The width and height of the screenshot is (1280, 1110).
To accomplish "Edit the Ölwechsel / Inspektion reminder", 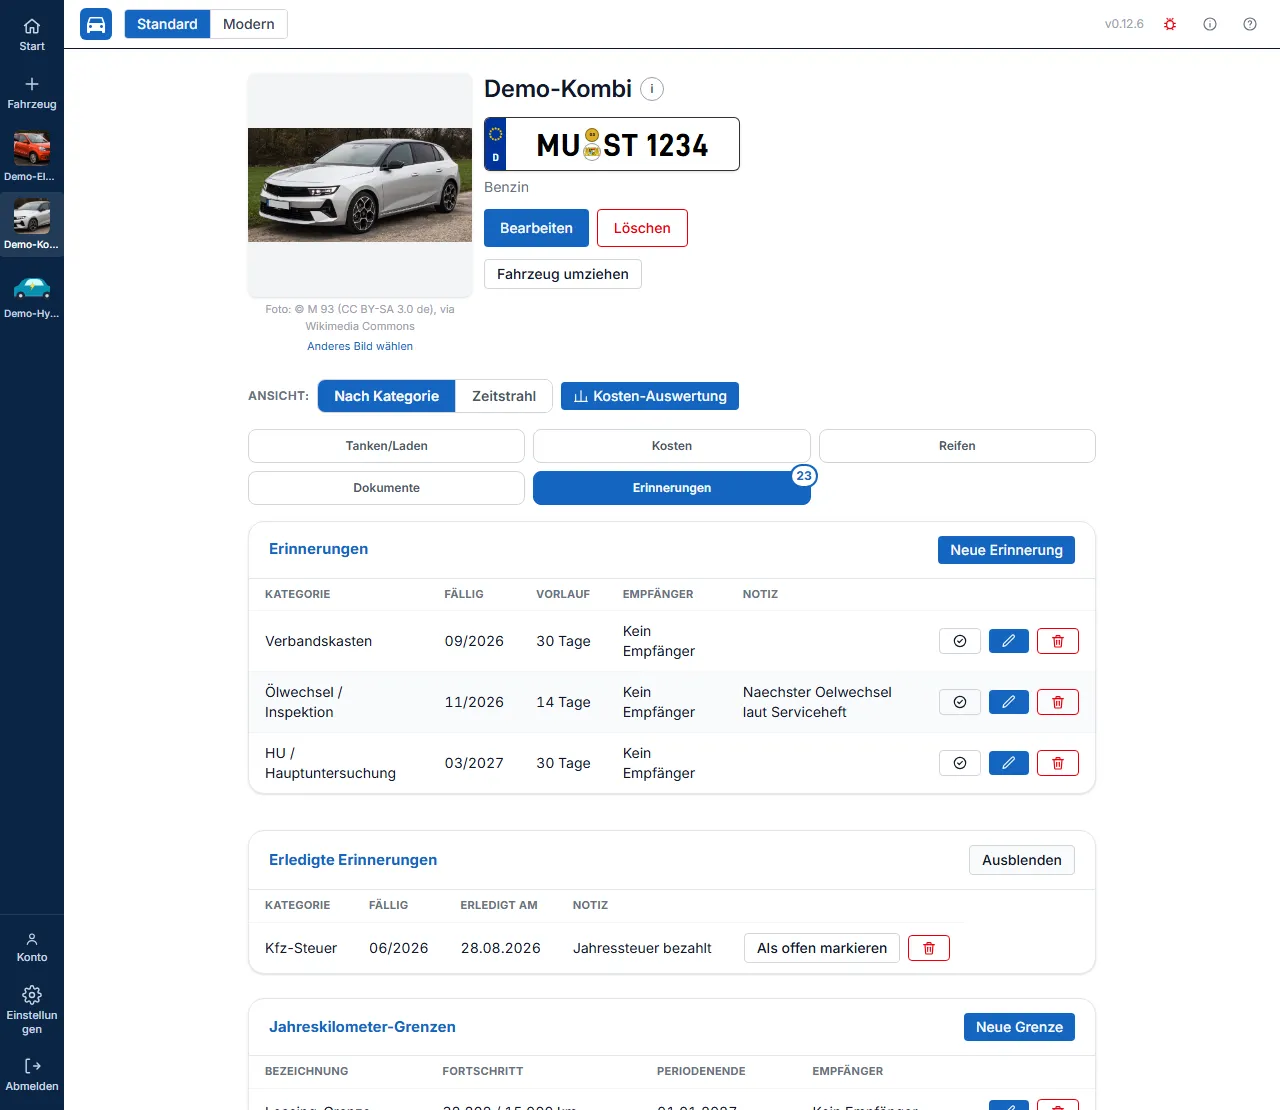I will 1009,702.
